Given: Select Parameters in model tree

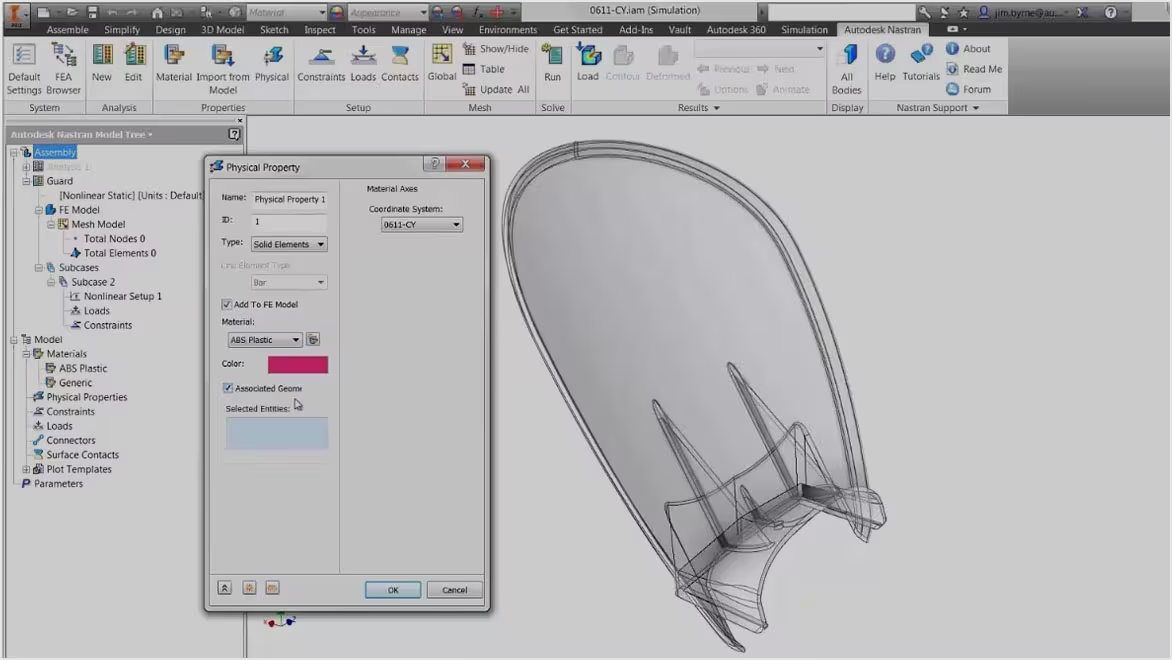Looking at the screenshot, I should [x=58, y=484].
